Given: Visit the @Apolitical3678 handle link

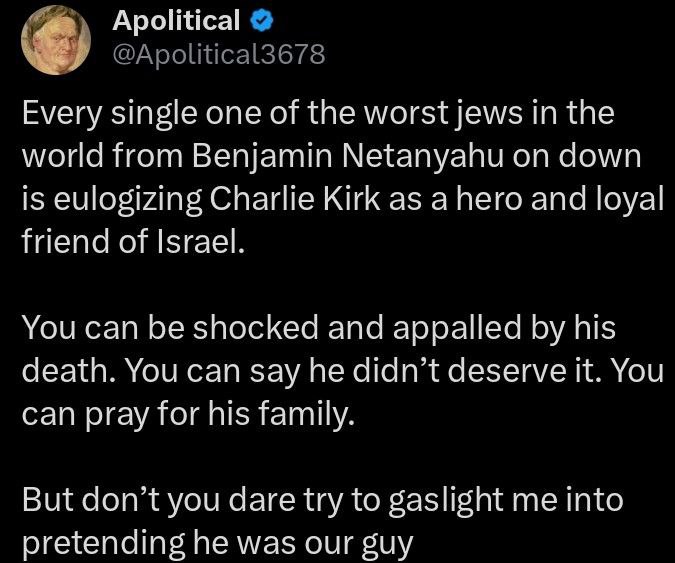Looking at the screenshot, I should [219, 55].
